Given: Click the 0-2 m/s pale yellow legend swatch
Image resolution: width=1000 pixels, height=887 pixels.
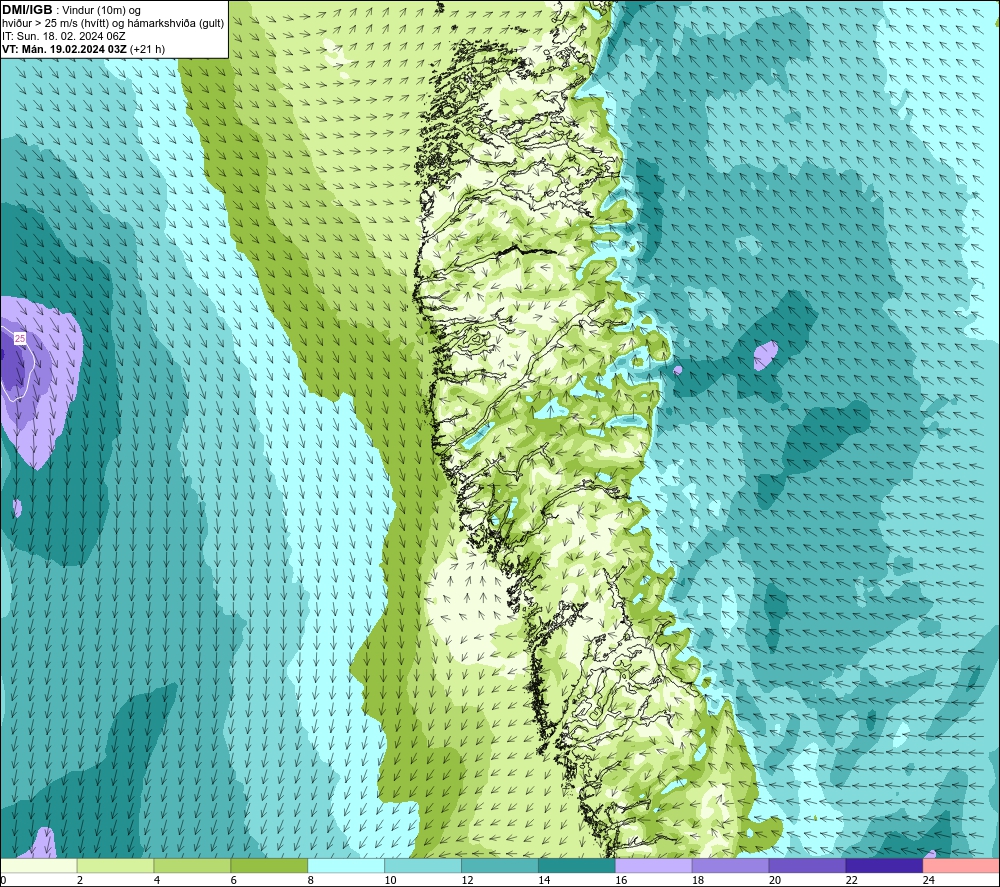Looking at the screenshot, I should [38, 865].
